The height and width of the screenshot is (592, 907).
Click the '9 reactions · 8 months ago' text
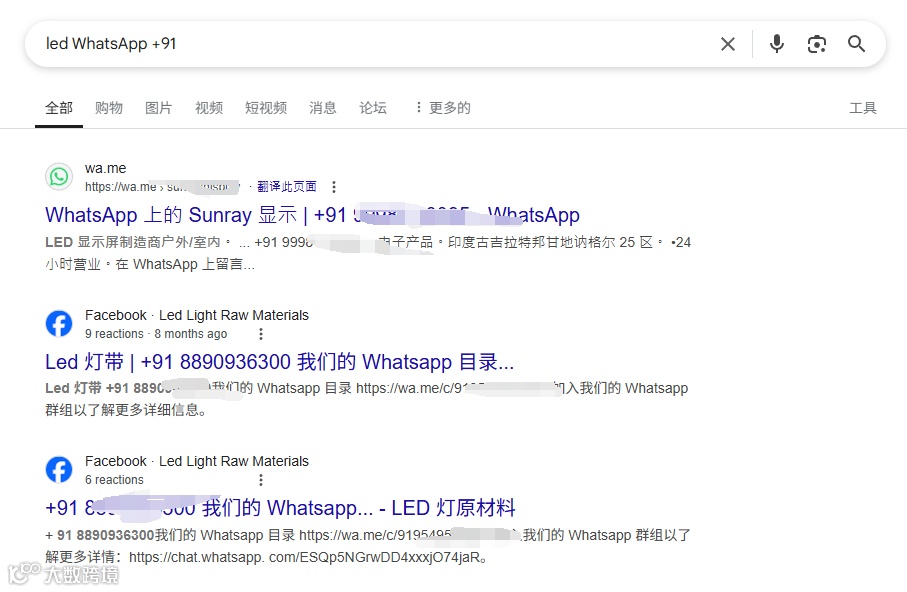(x=156, y=334)
